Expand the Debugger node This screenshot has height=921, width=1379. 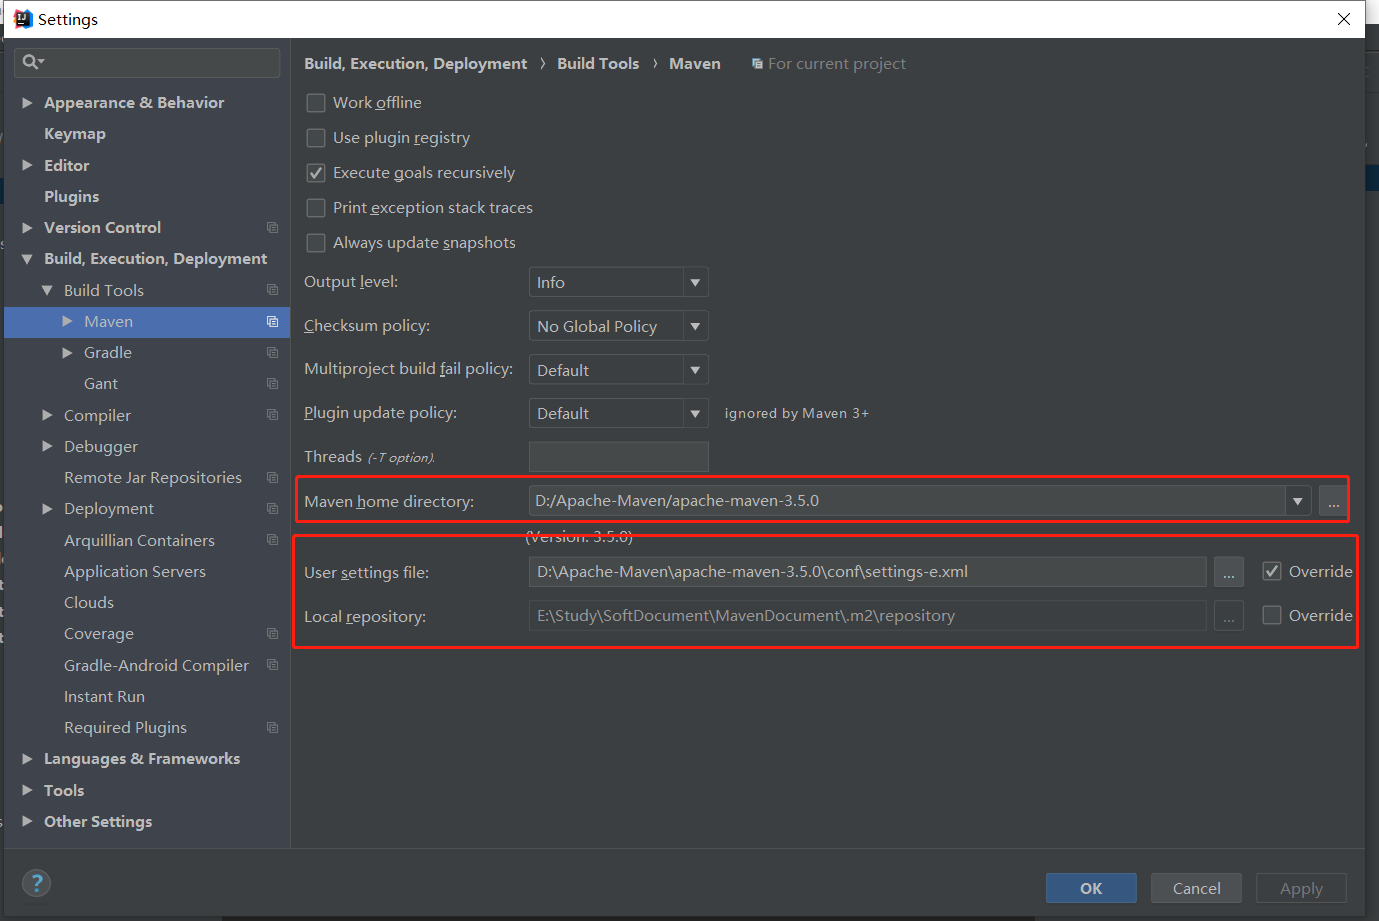tap(47, 446)
